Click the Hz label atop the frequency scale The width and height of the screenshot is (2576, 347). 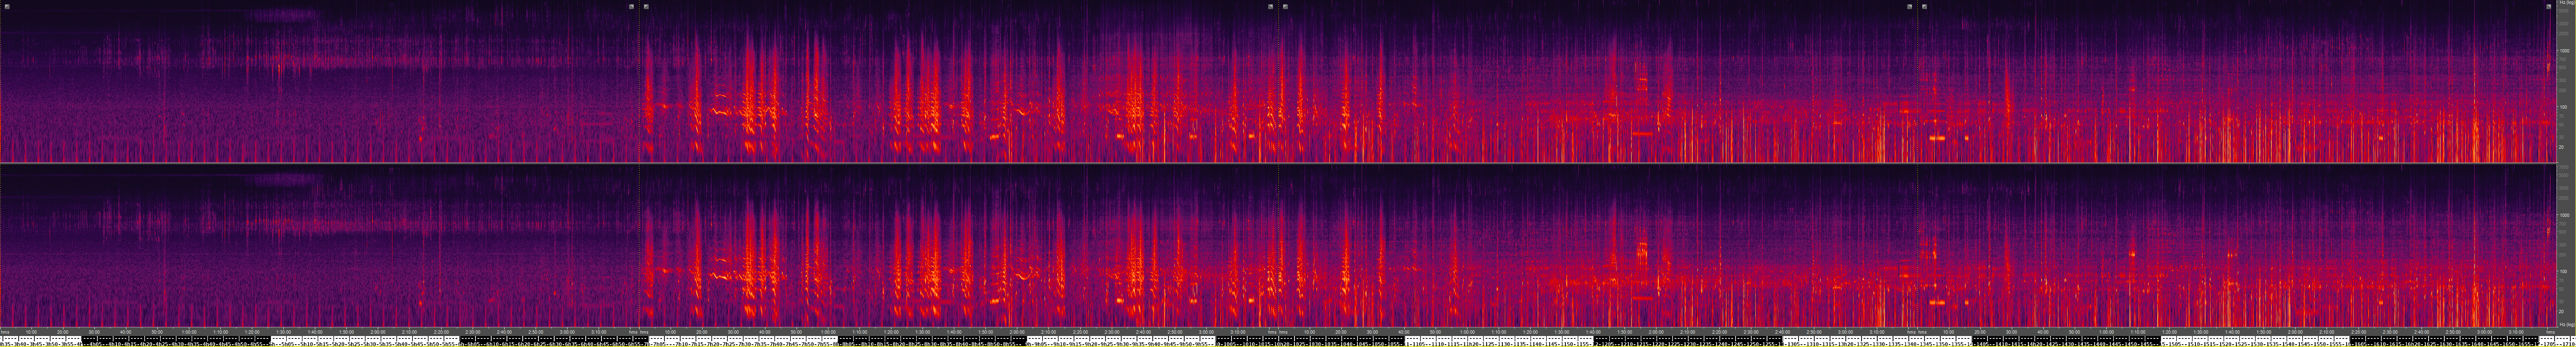pyautogui.click(x=2564, y=4)
